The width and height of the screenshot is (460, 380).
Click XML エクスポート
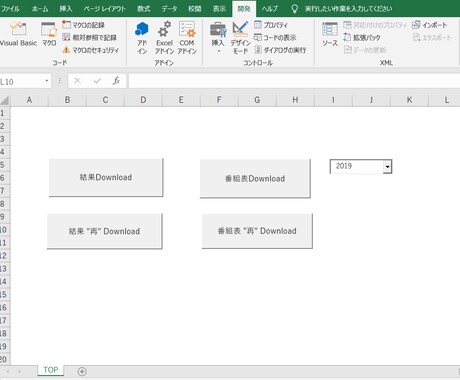pyautogui.click(x=432, y=37)
